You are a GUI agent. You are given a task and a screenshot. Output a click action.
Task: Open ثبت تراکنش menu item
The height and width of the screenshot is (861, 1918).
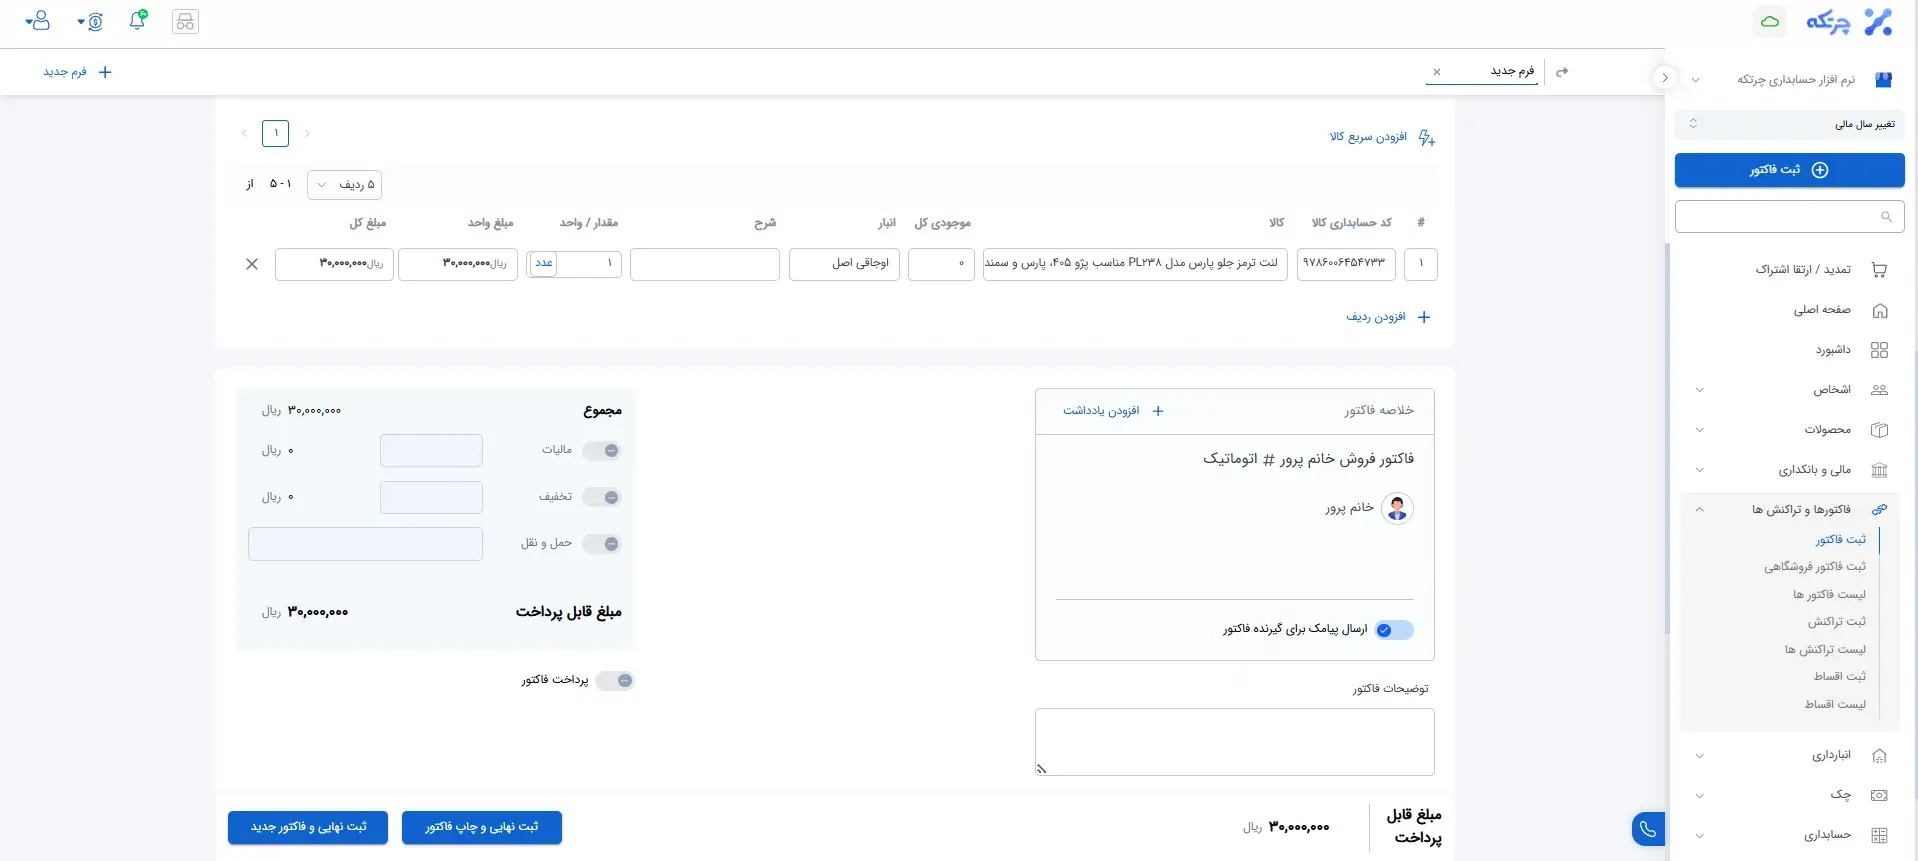click(1836, 622)
